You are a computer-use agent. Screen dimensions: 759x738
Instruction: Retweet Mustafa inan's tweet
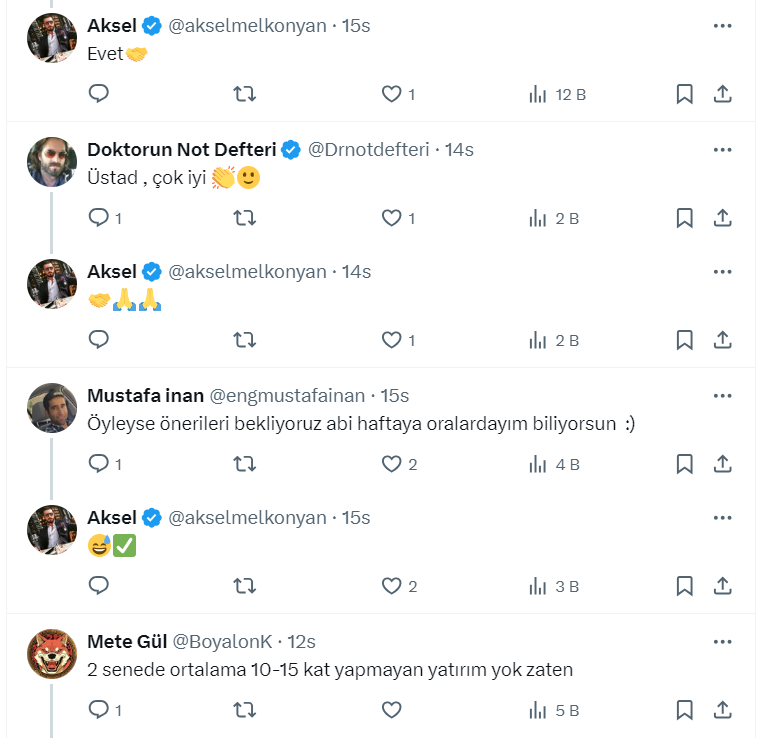[x=244, y=464]
